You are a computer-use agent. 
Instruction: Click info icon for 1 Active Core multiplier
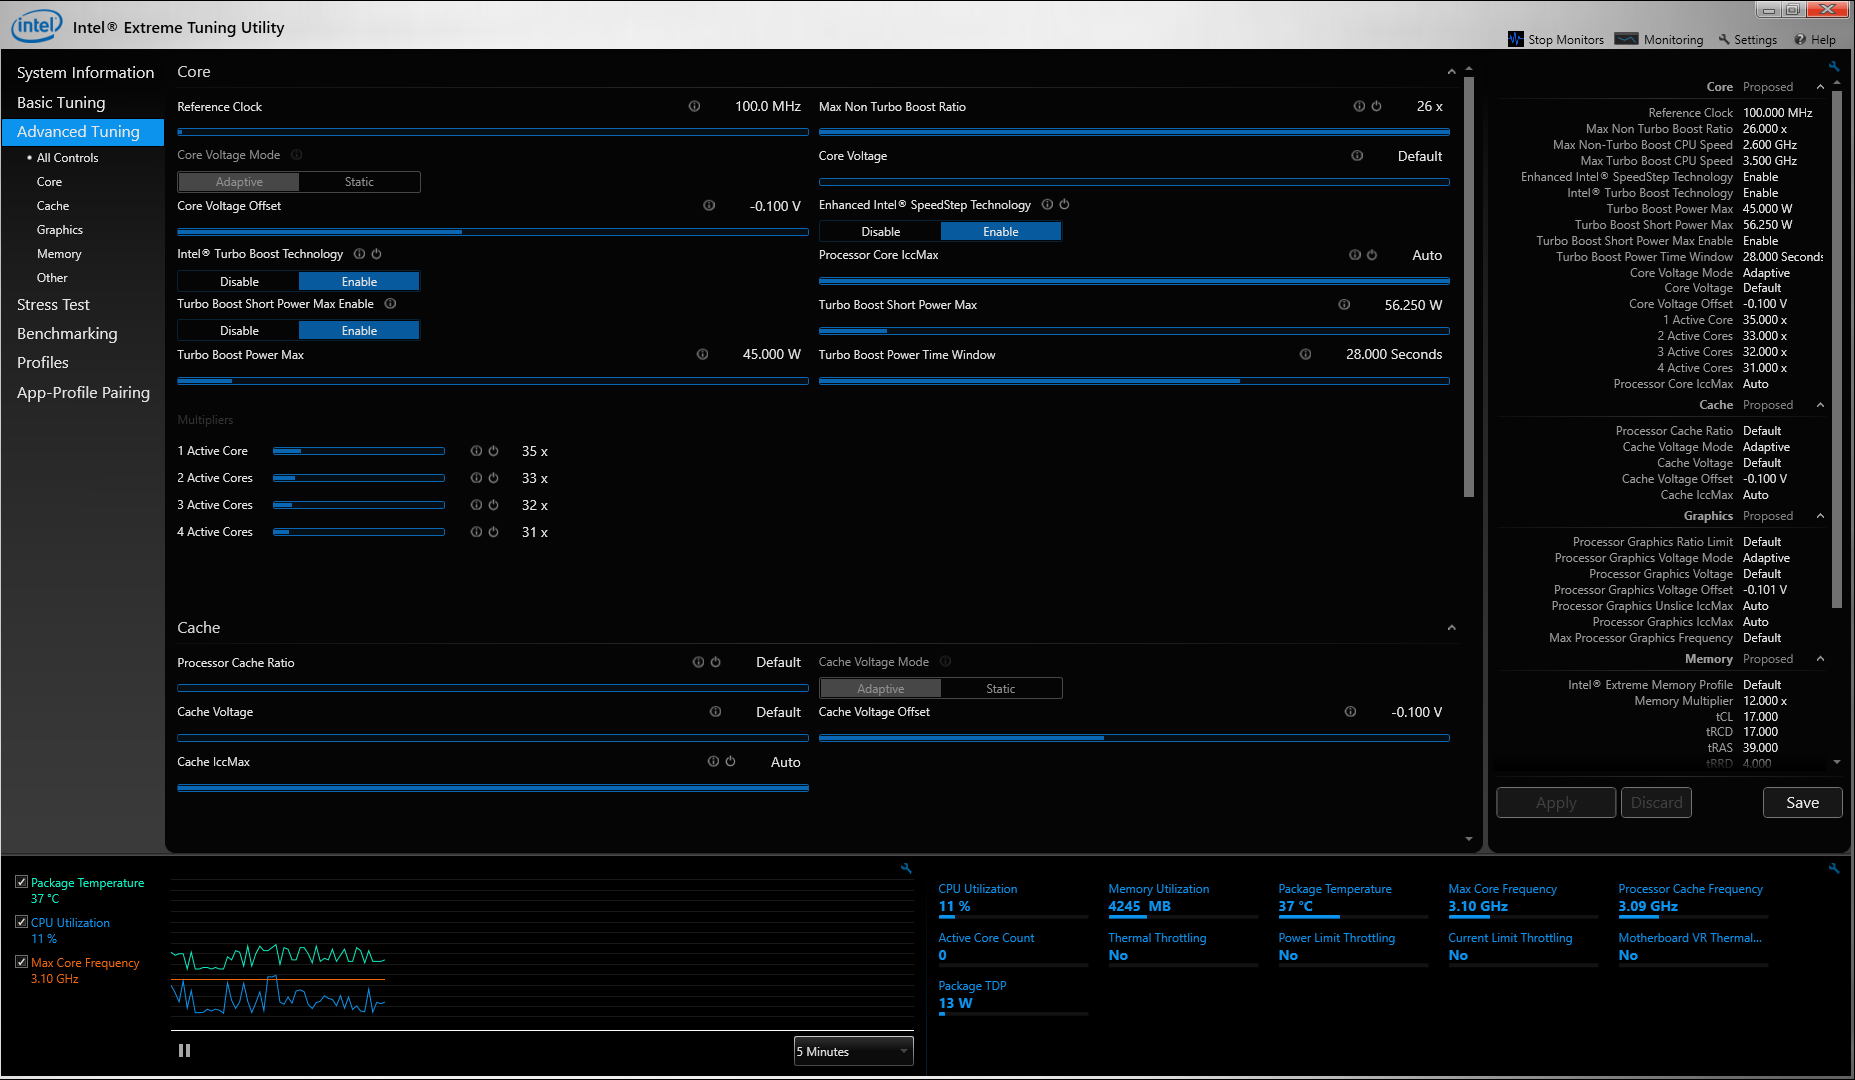476,451
